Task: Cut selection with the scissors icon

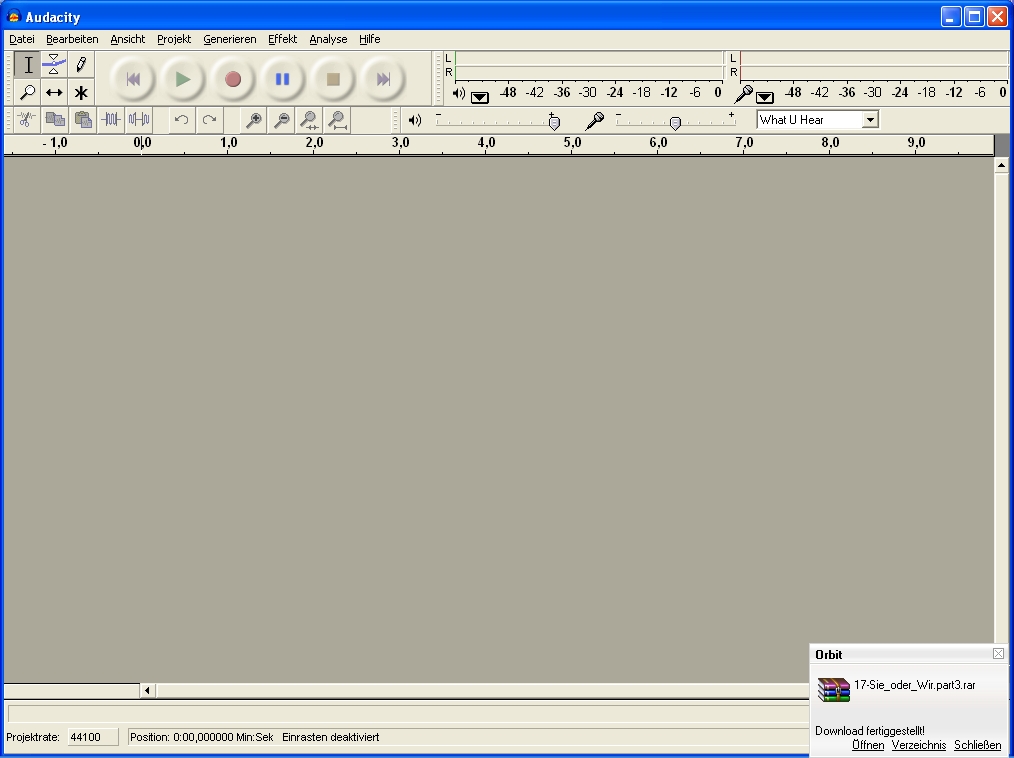Action: pos(27,120)
